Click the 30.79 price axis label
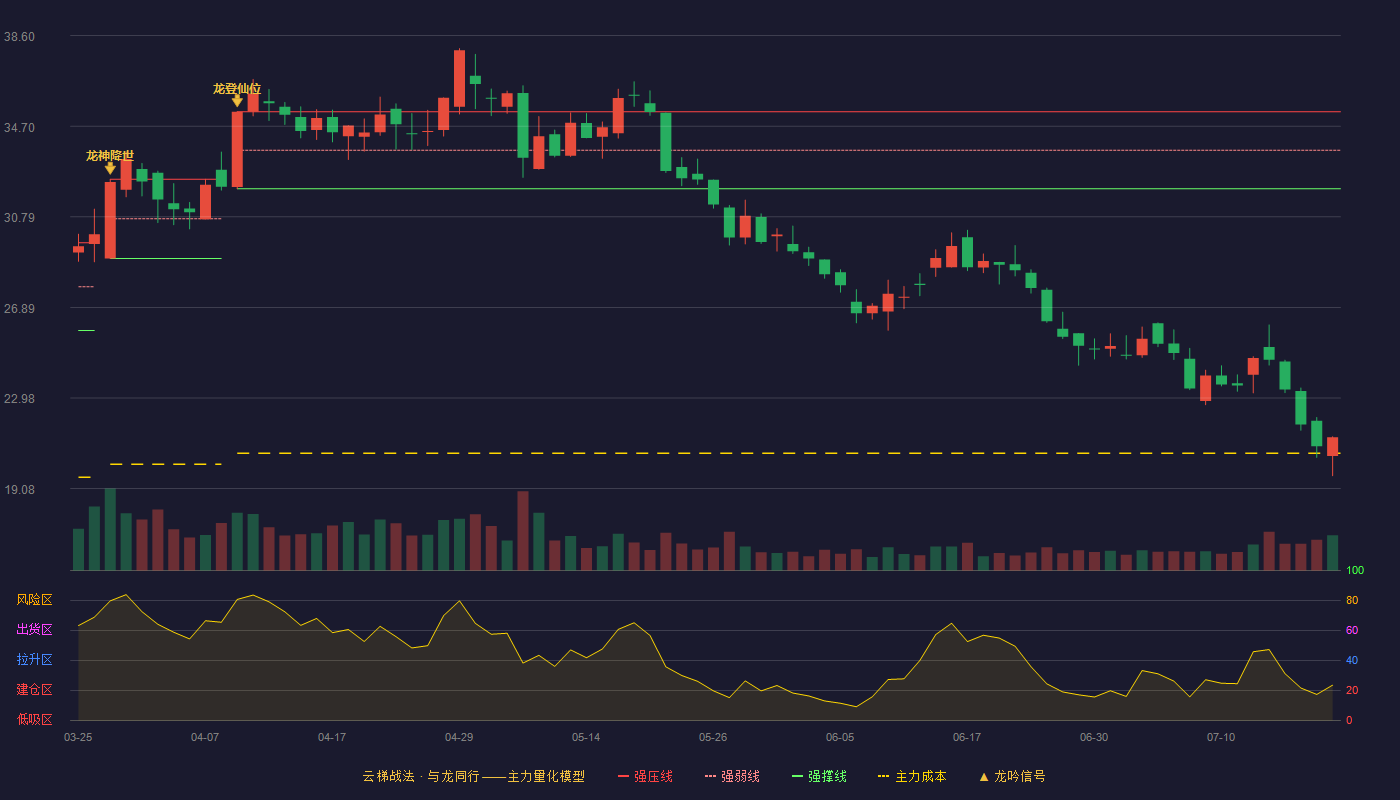 [19, 218]
